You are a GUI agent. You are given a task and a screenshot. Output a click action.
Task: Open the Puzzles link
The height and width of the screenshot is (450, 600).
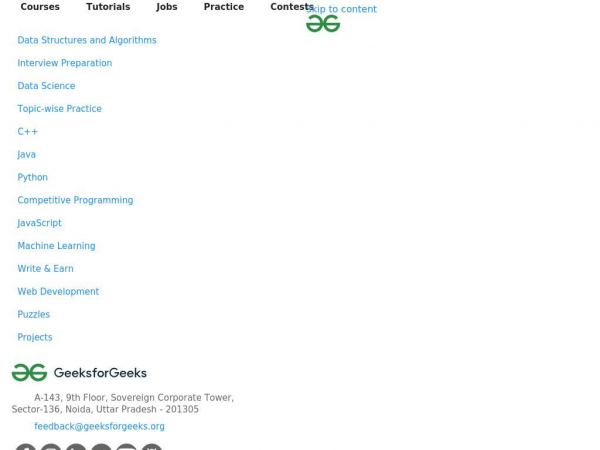click(x=34, y=314)
